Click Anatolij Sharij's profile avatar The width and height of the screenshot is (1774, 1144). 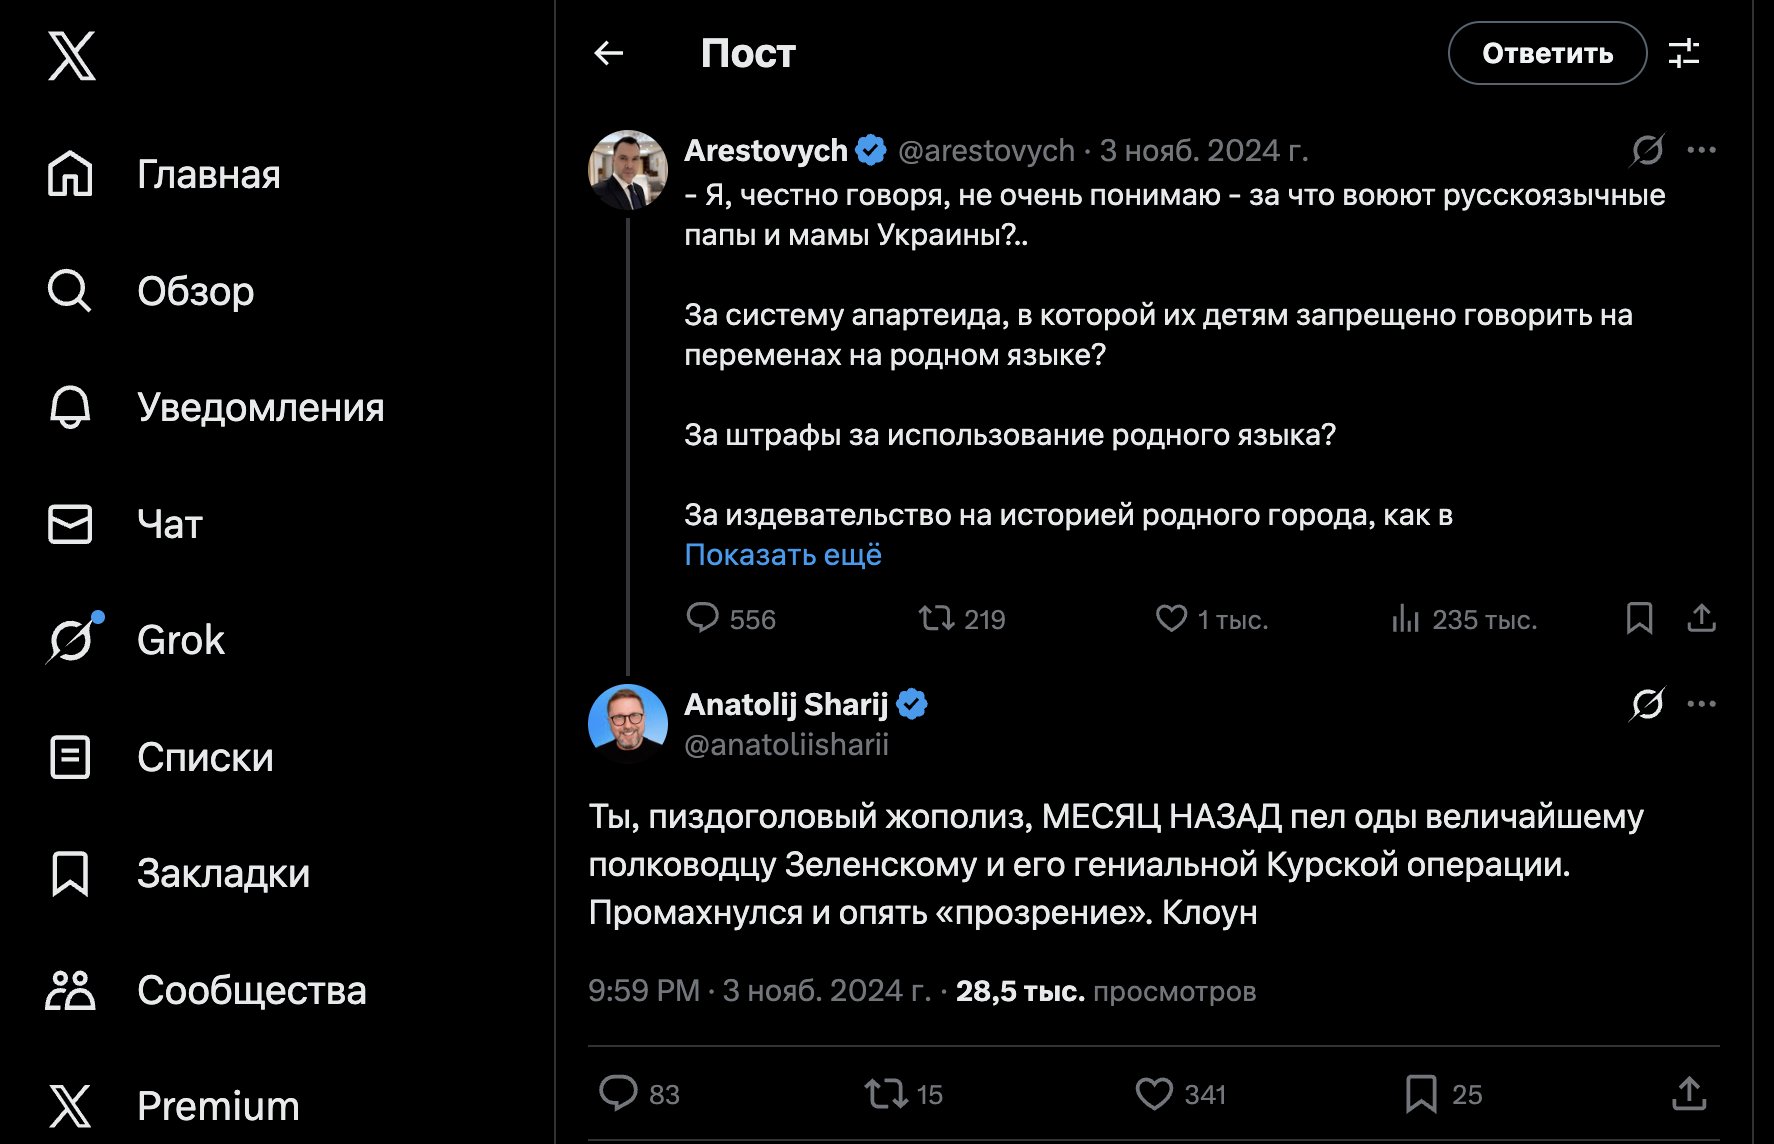point(628,724)
